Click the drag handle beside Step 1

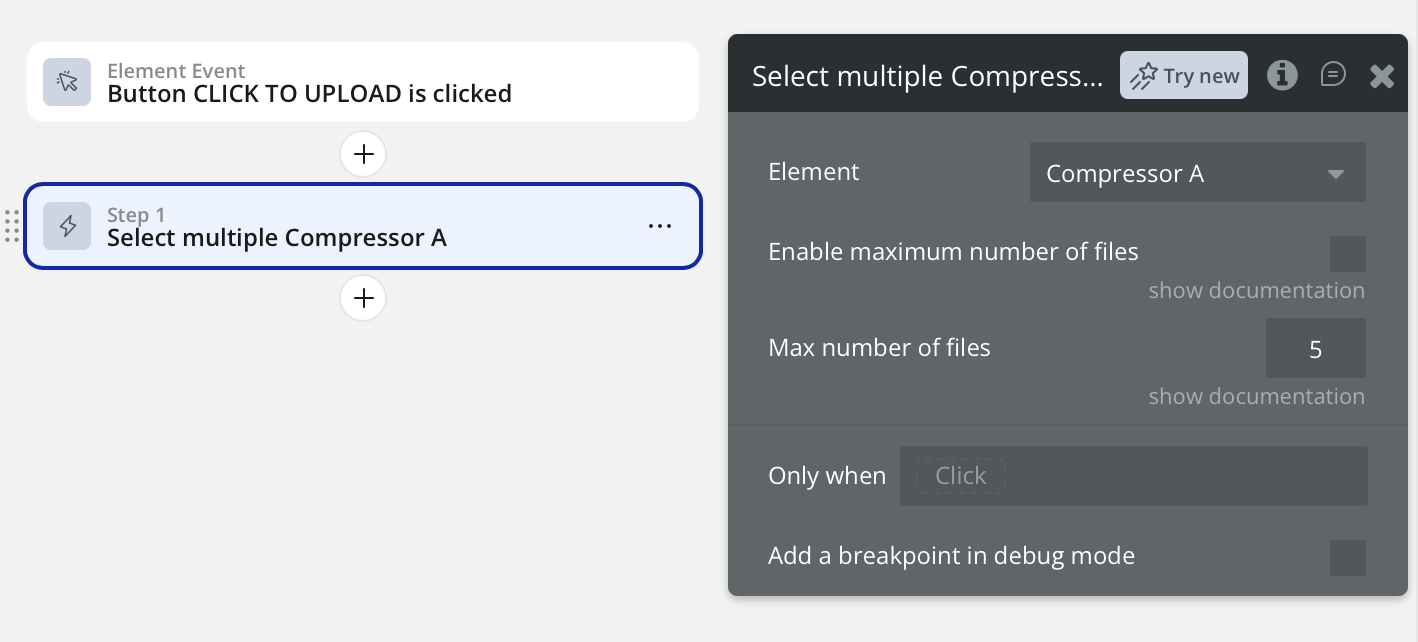coord(12,226)
